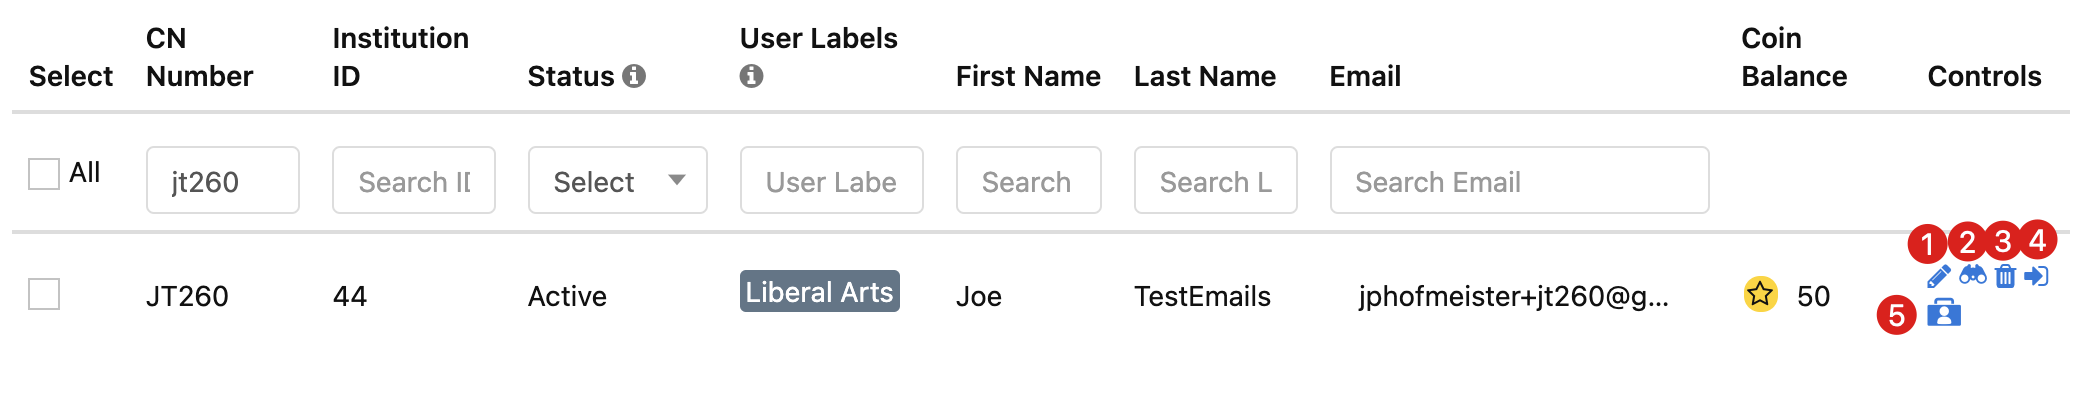Open the briefcase profile icon

(1943, 312)
